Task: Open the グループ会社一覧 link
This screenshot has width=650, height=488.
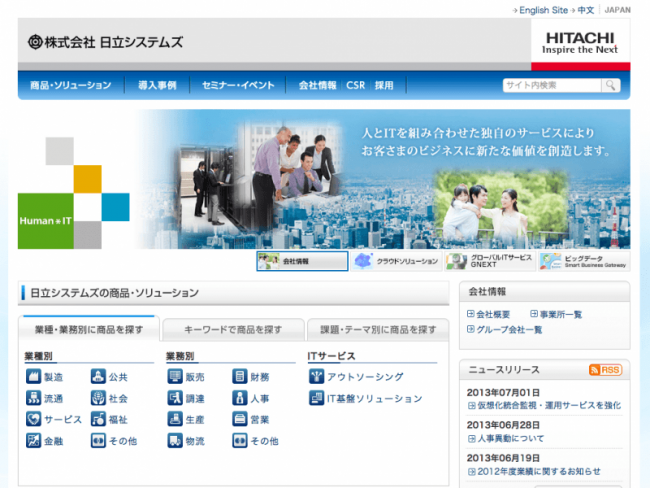Action: click(509, 329)
